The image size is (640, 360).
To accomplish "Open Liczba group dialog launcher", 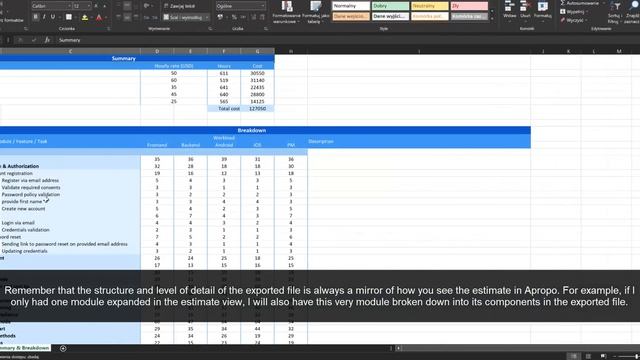I will pos(266,29).
